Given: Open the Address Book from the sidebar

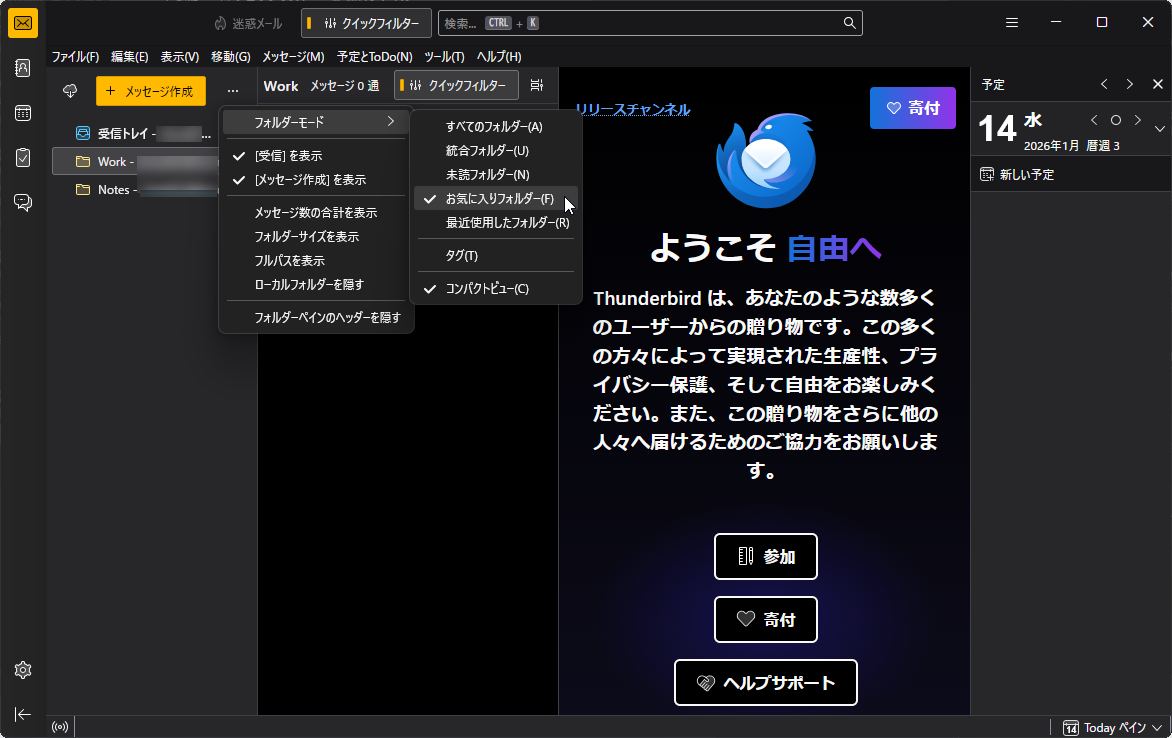Looking at the screenshot, I should pos(22,68).
